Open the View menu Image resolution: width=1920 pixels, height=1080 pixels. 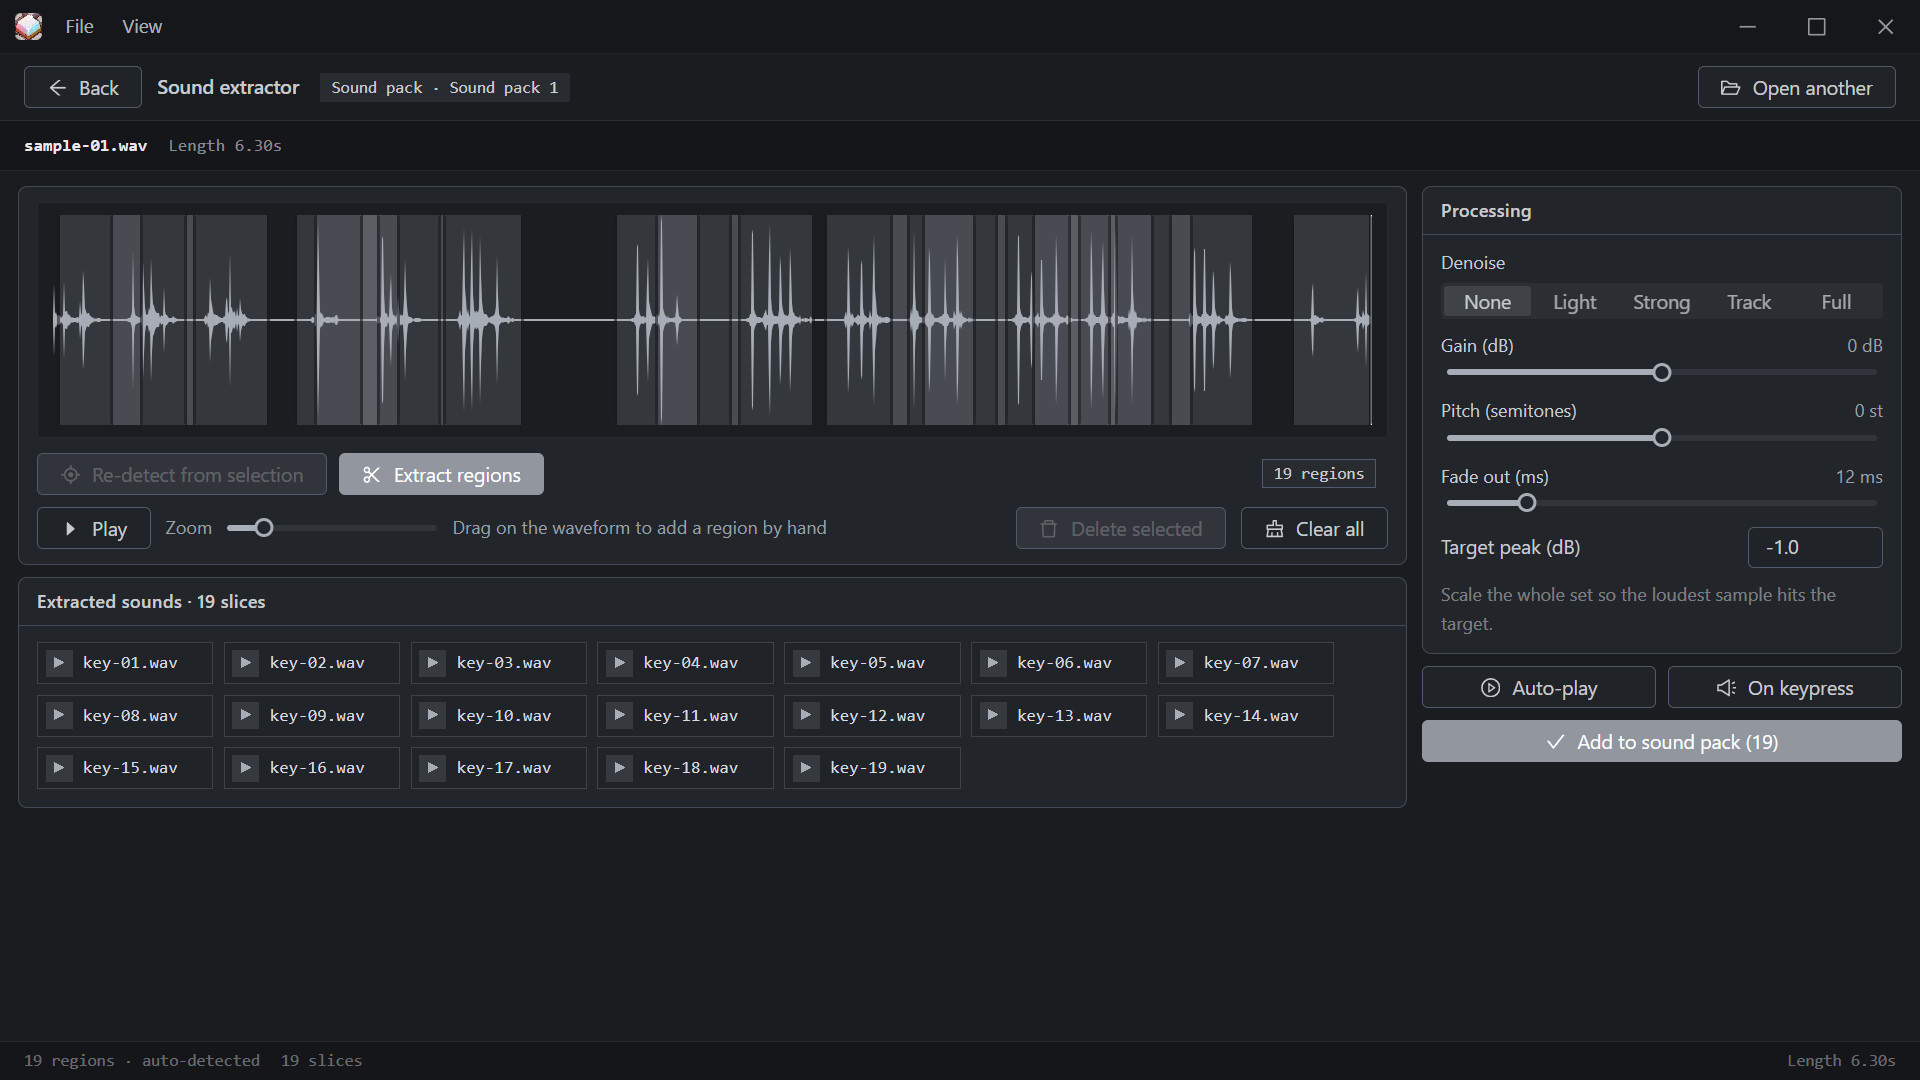[x=142, y=27]
